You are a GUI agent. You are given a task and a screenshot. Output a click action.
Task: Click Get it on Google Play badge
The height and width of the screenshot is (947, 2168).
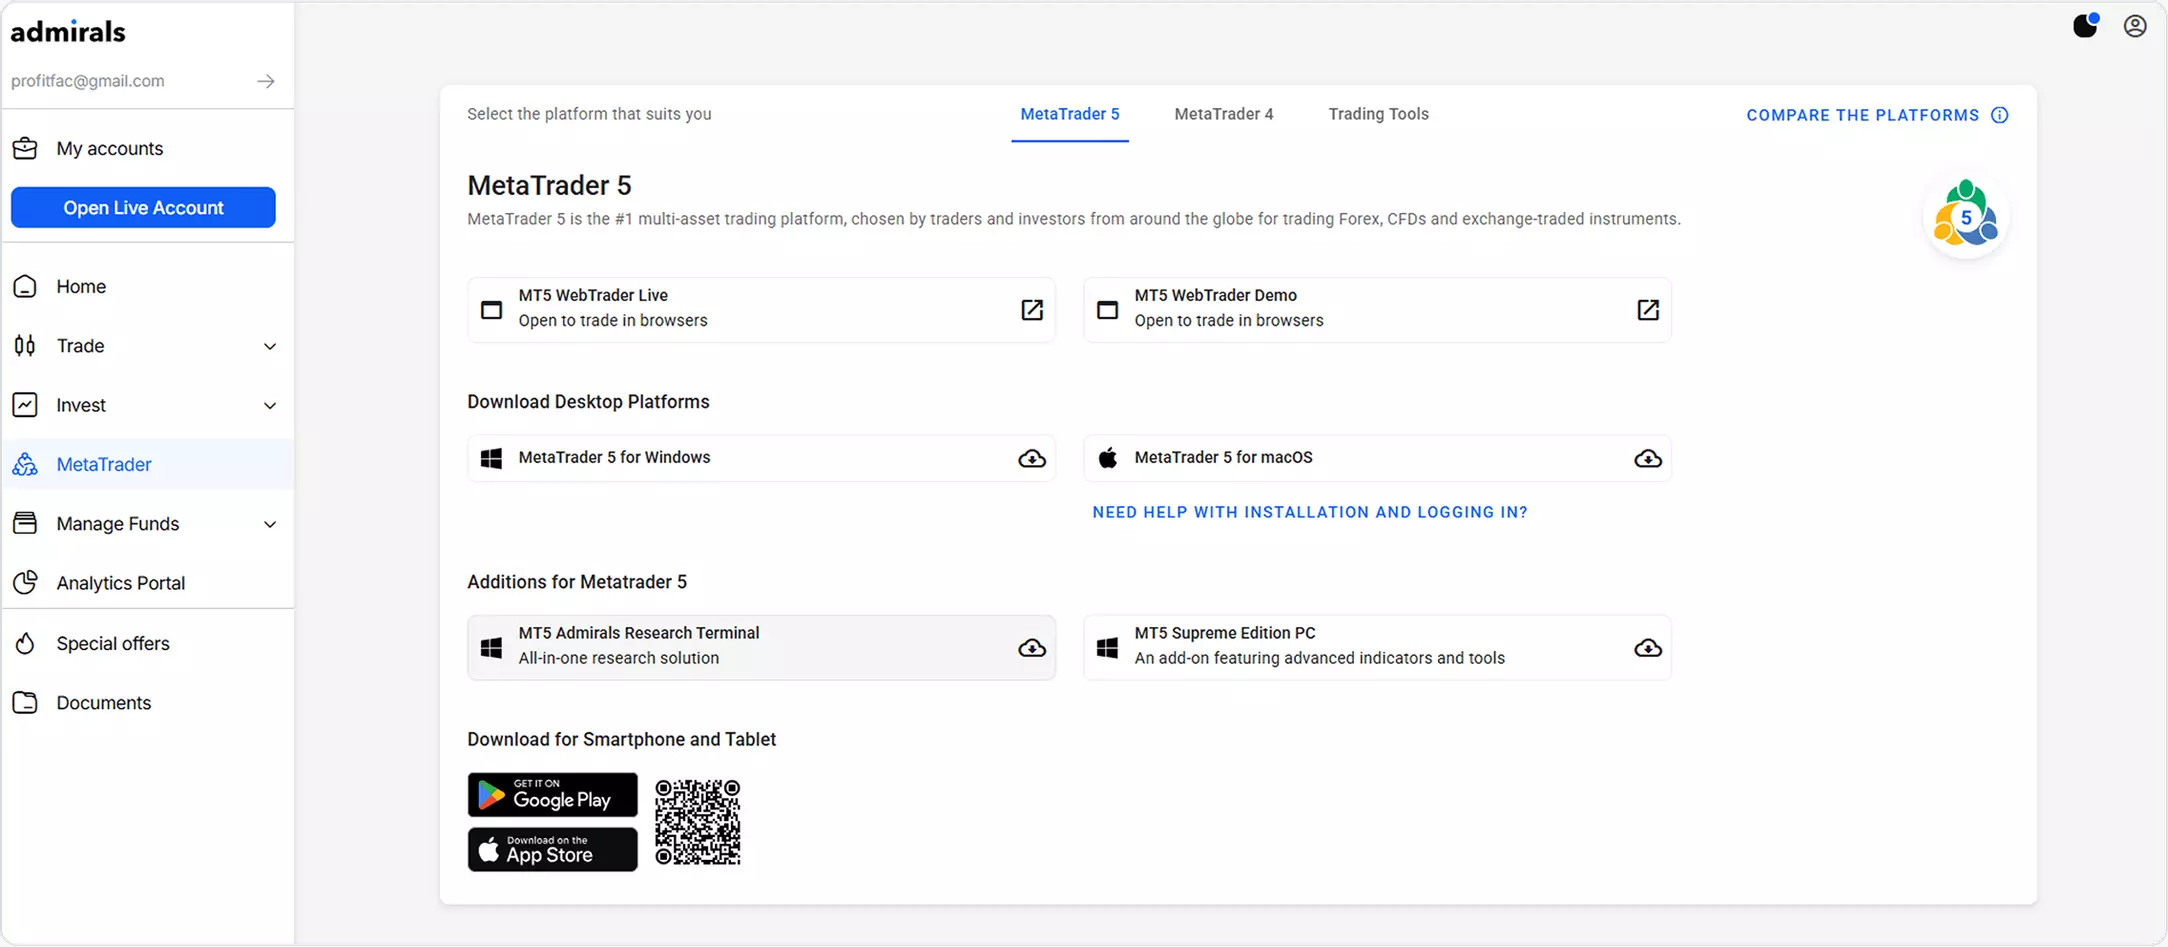point(552,795)
